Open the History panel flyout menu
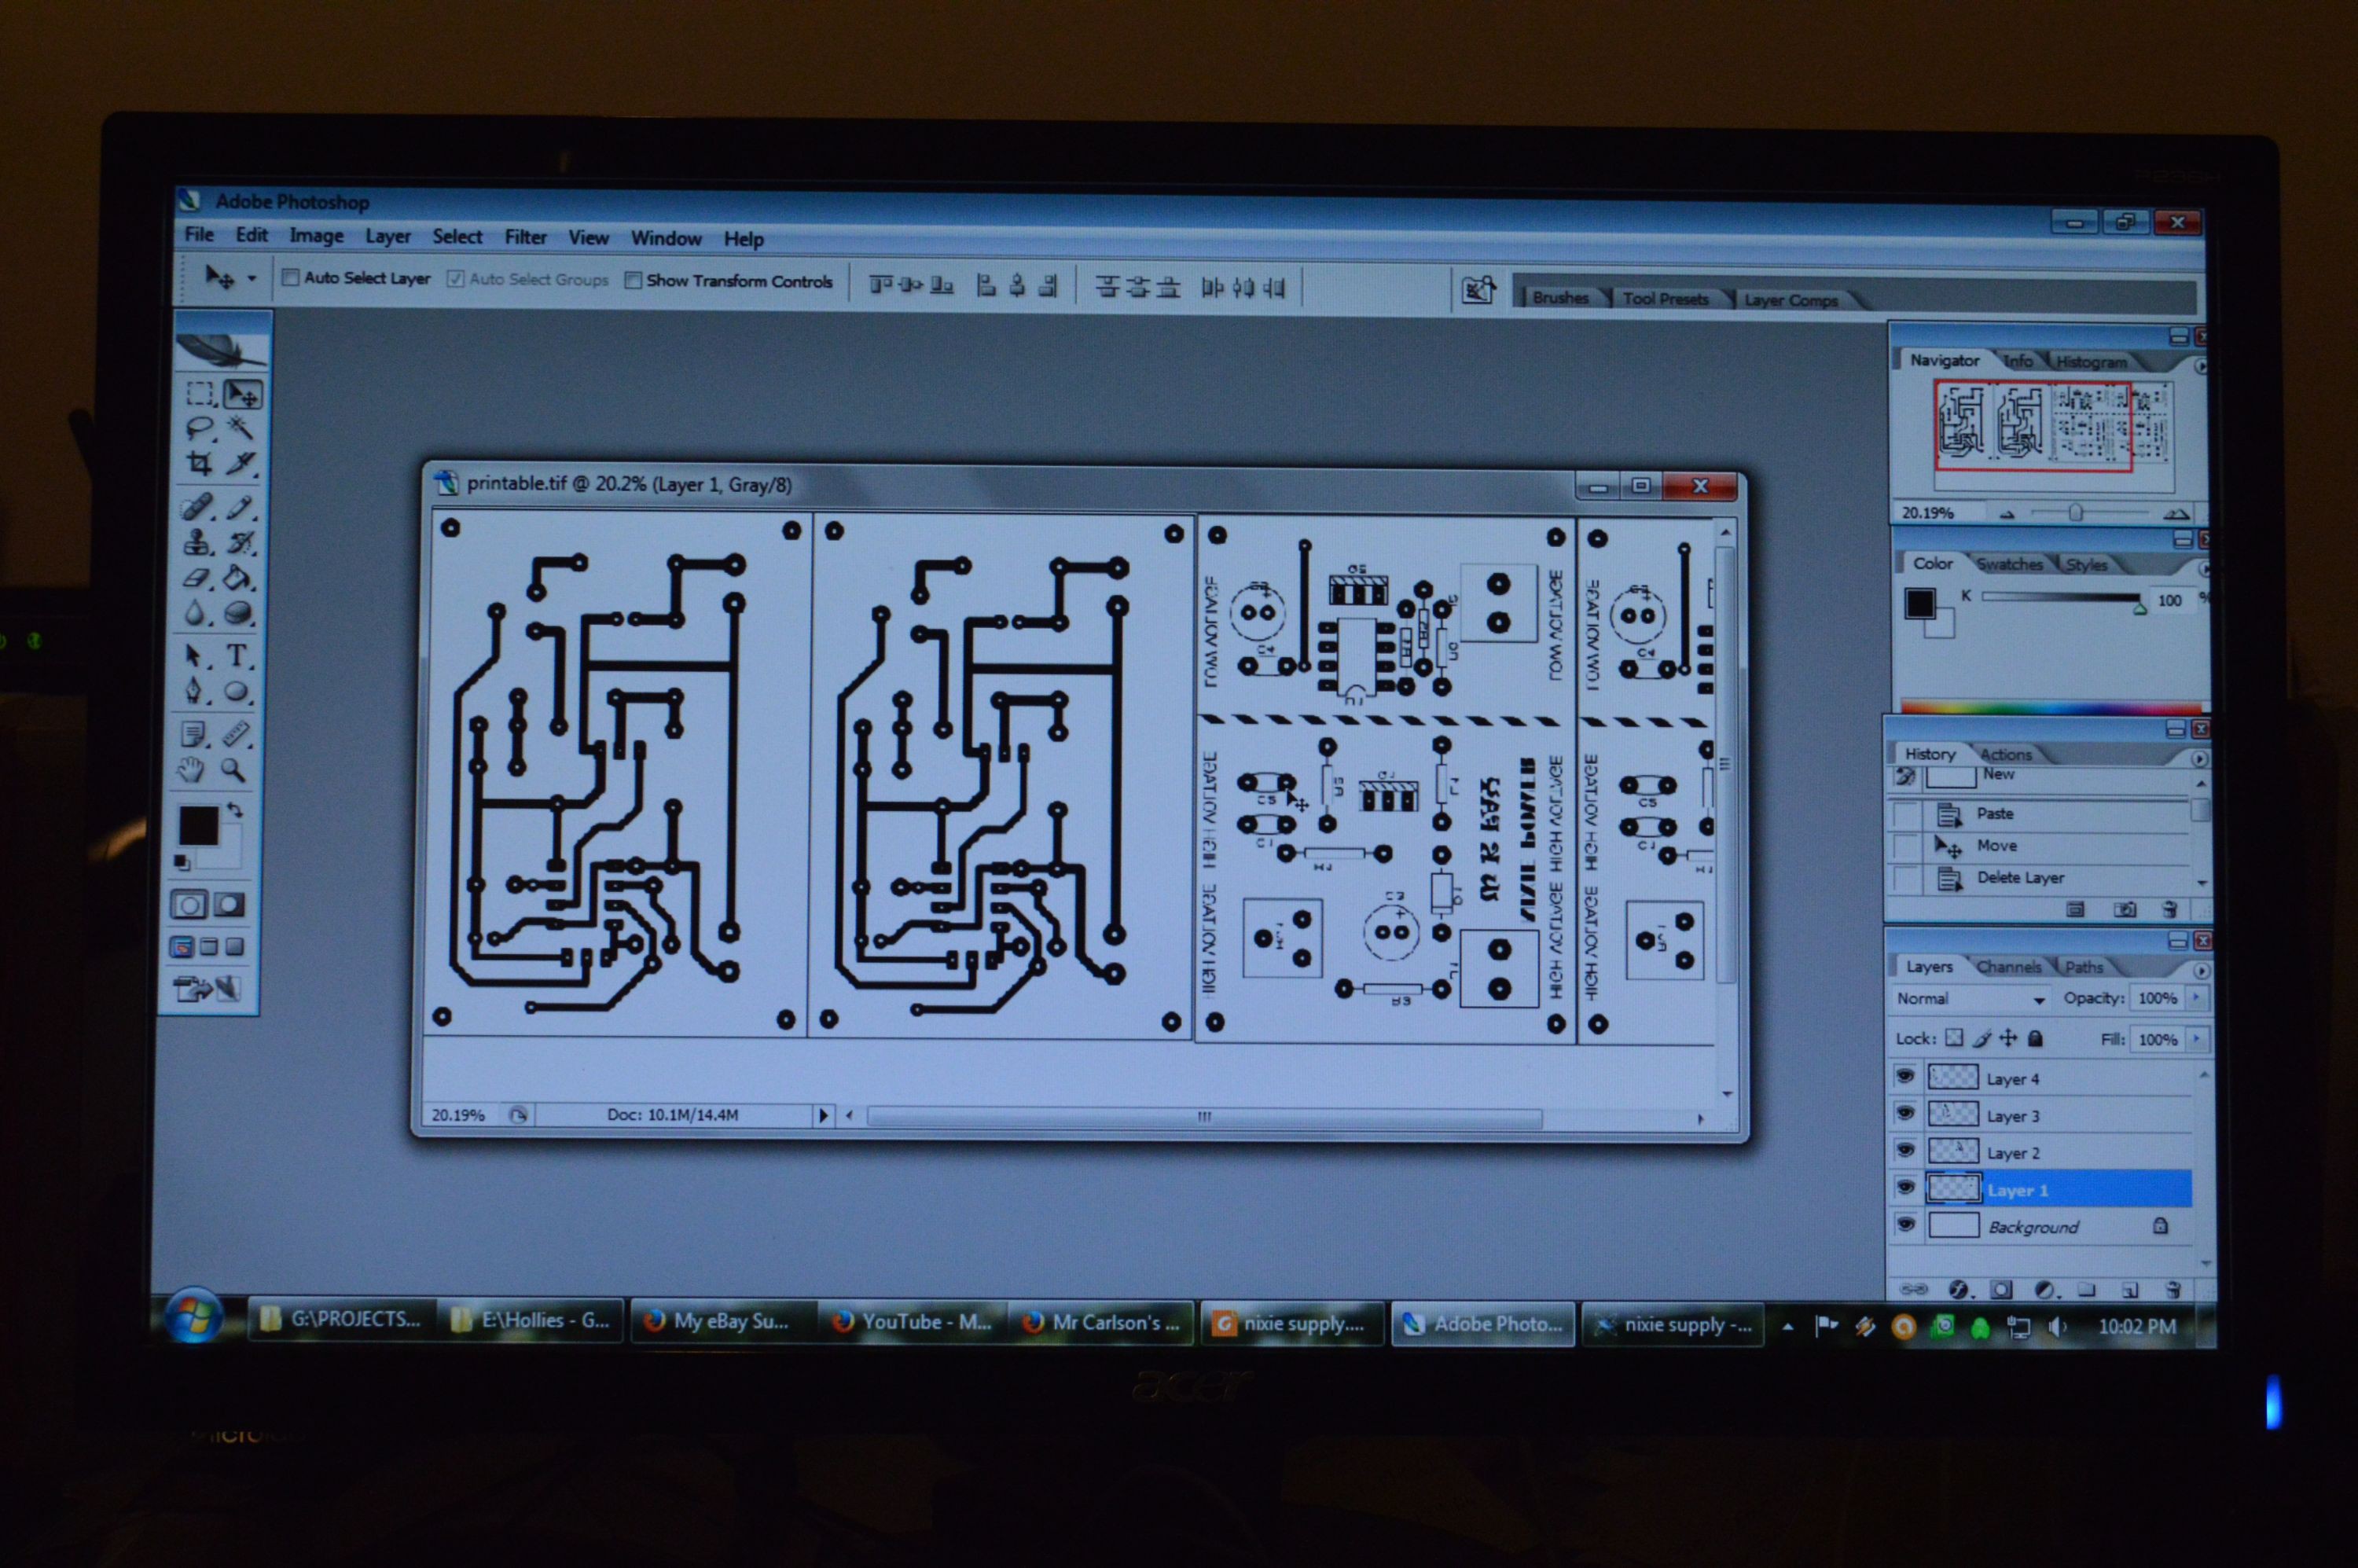The width and height of the screenshot is (2358, 1568). (x=2199, y=759)
